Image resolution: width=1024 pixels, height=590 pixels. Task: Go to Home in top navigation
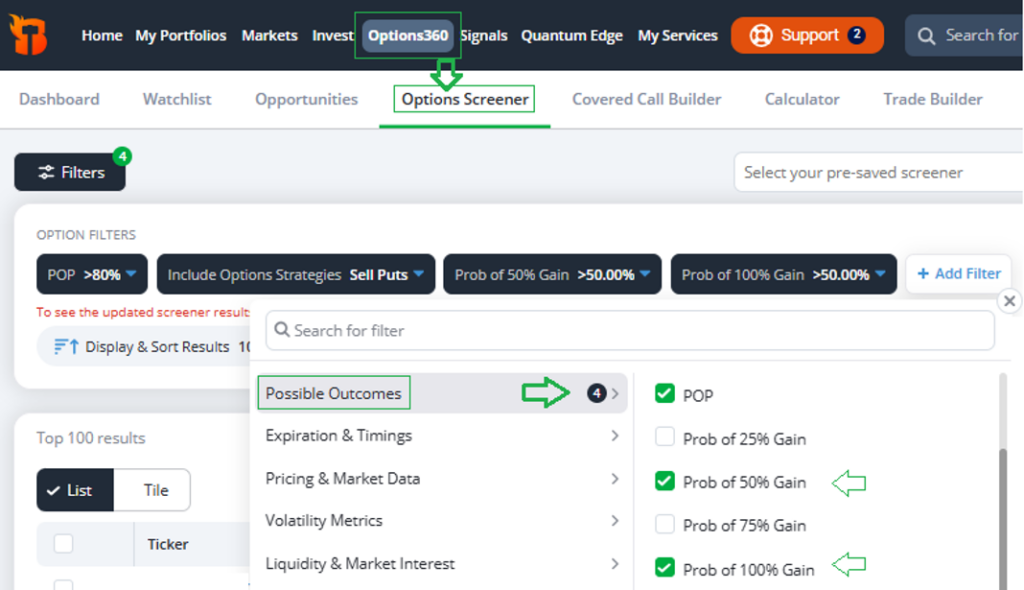[102, 35]
